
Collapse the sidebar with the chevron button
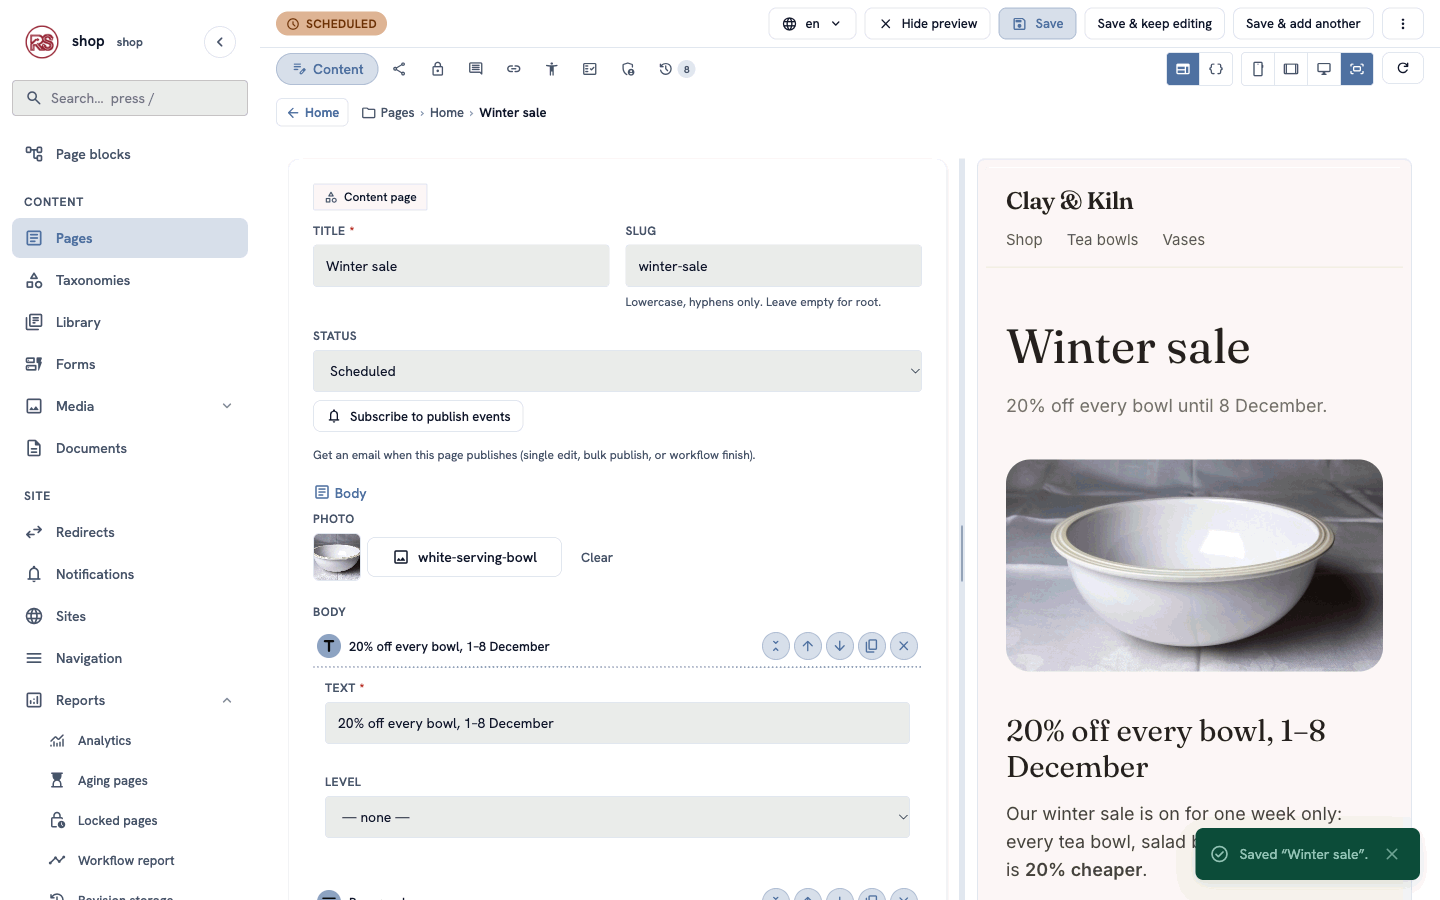[220, 42]
